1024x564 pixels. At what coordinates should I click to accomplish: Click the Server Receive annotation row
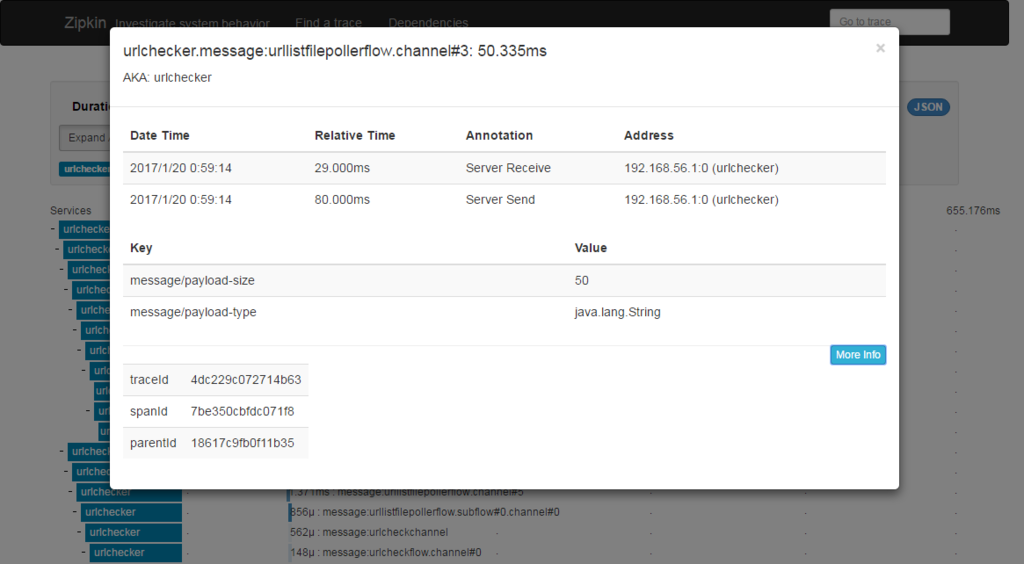pos(504,168)
